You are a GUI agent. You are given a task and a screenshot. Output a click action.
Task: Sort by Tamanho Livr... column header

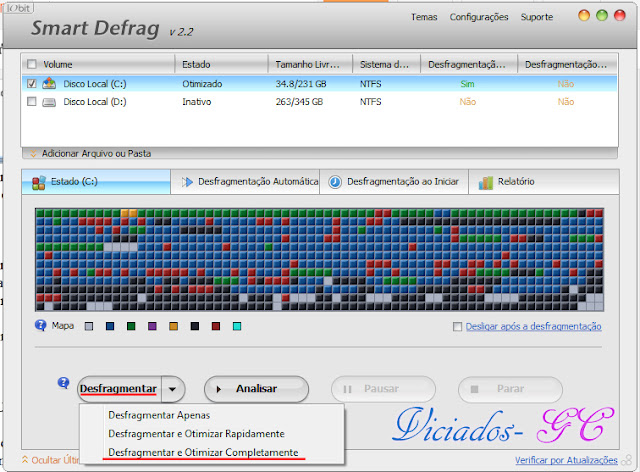click(310, 65)
